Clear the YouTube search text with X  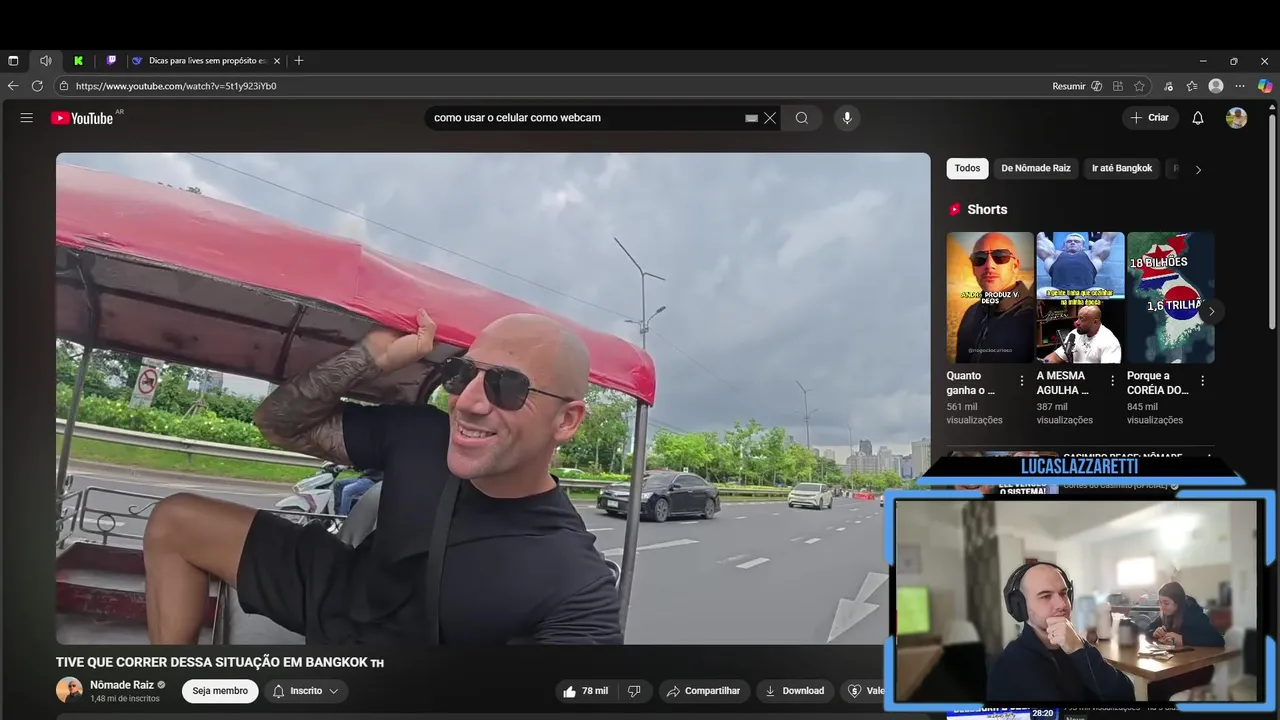click(770, 118)
